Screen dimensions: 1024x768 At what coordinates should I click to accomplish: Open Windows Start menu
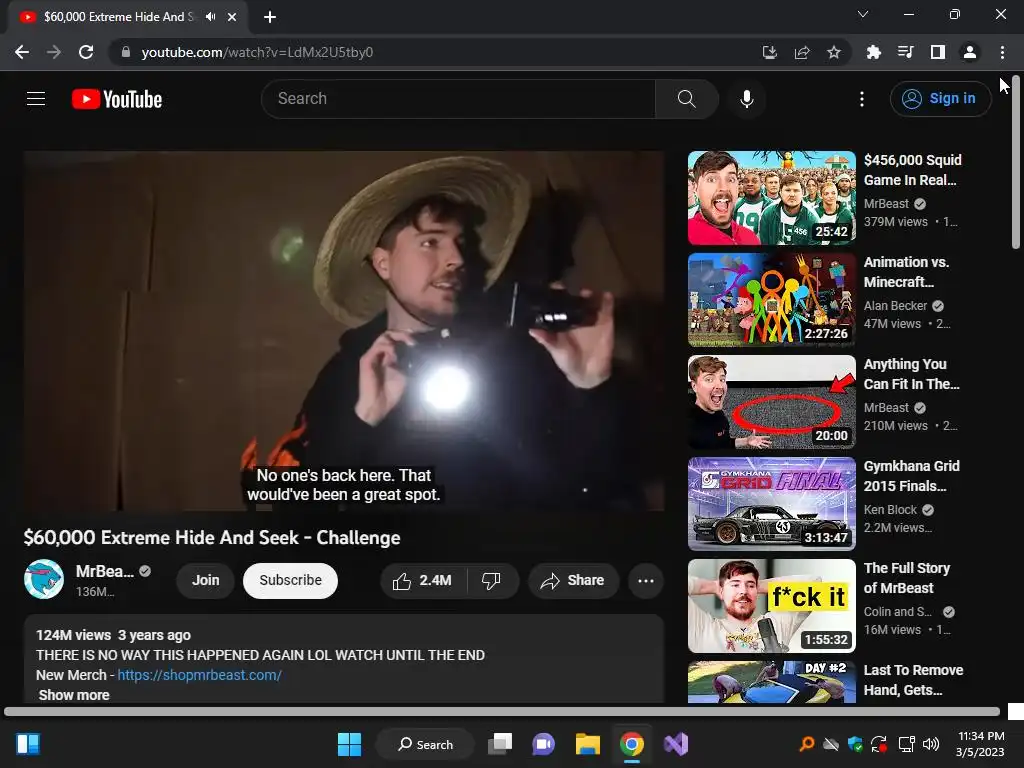click(349, 744)
